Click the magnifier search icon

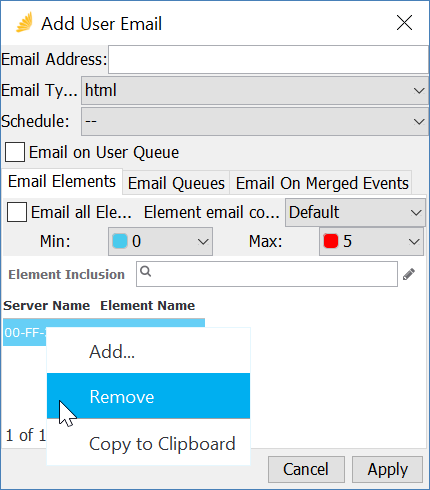(x=146, y=272)
